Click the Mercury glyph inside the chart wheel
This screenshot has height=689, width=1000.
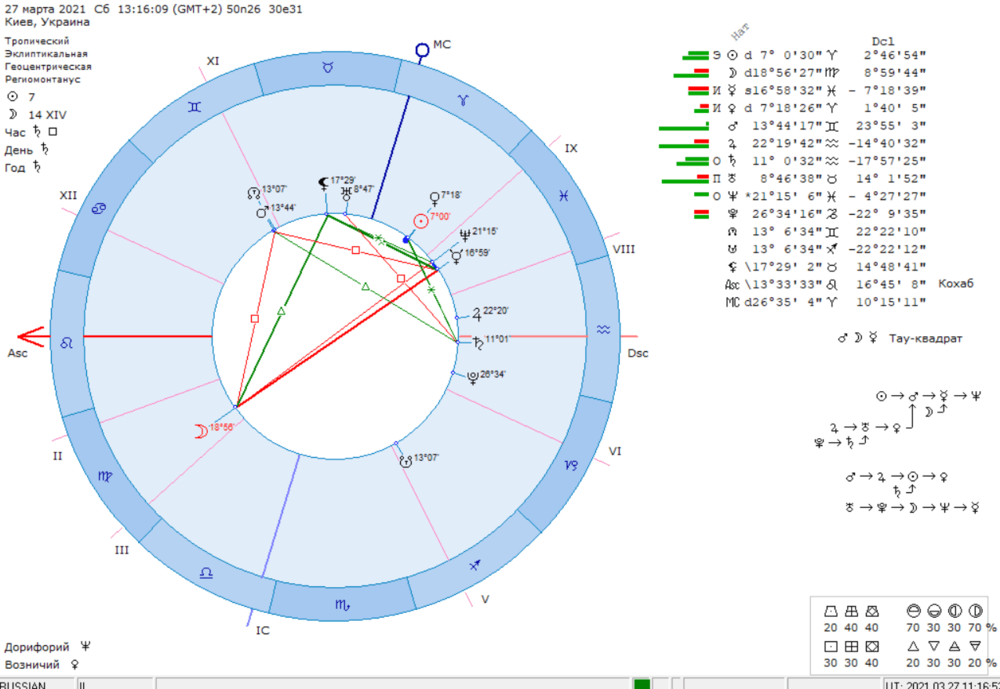pos(457,256)
